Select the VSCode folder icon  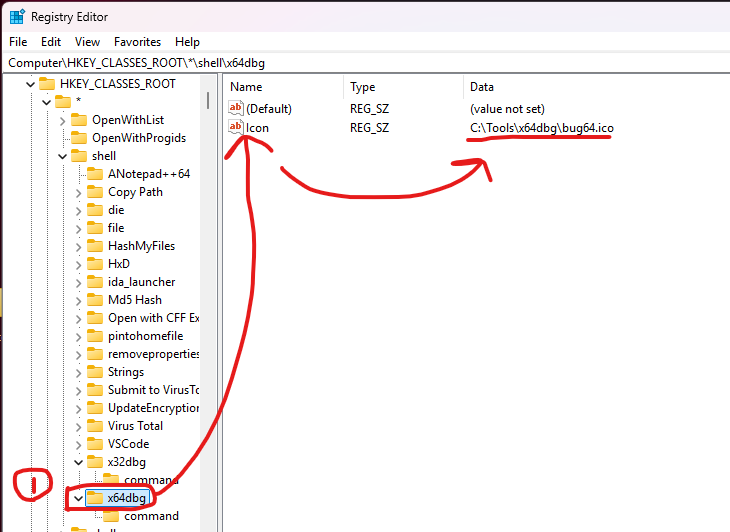coord(95,444)
